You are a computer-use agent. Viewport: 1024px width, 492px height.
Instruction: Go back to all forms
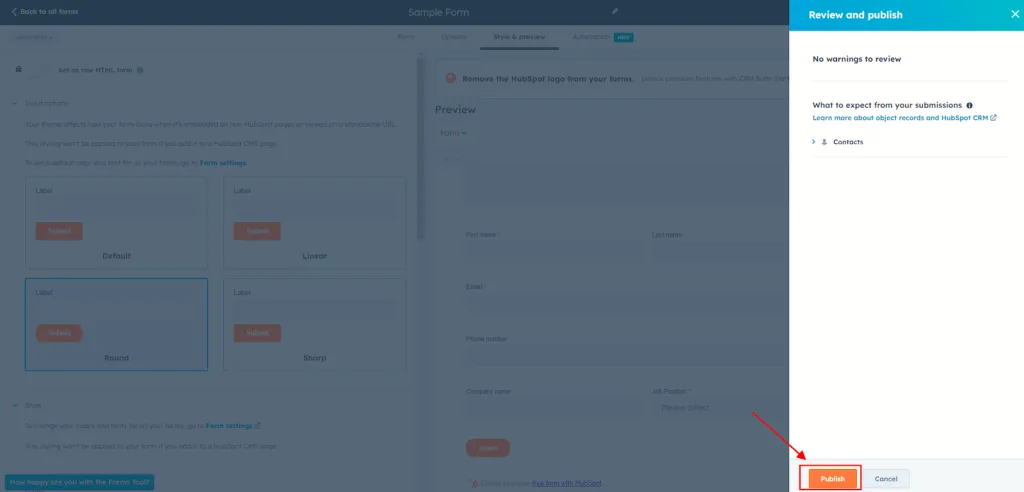pos(45,12)
